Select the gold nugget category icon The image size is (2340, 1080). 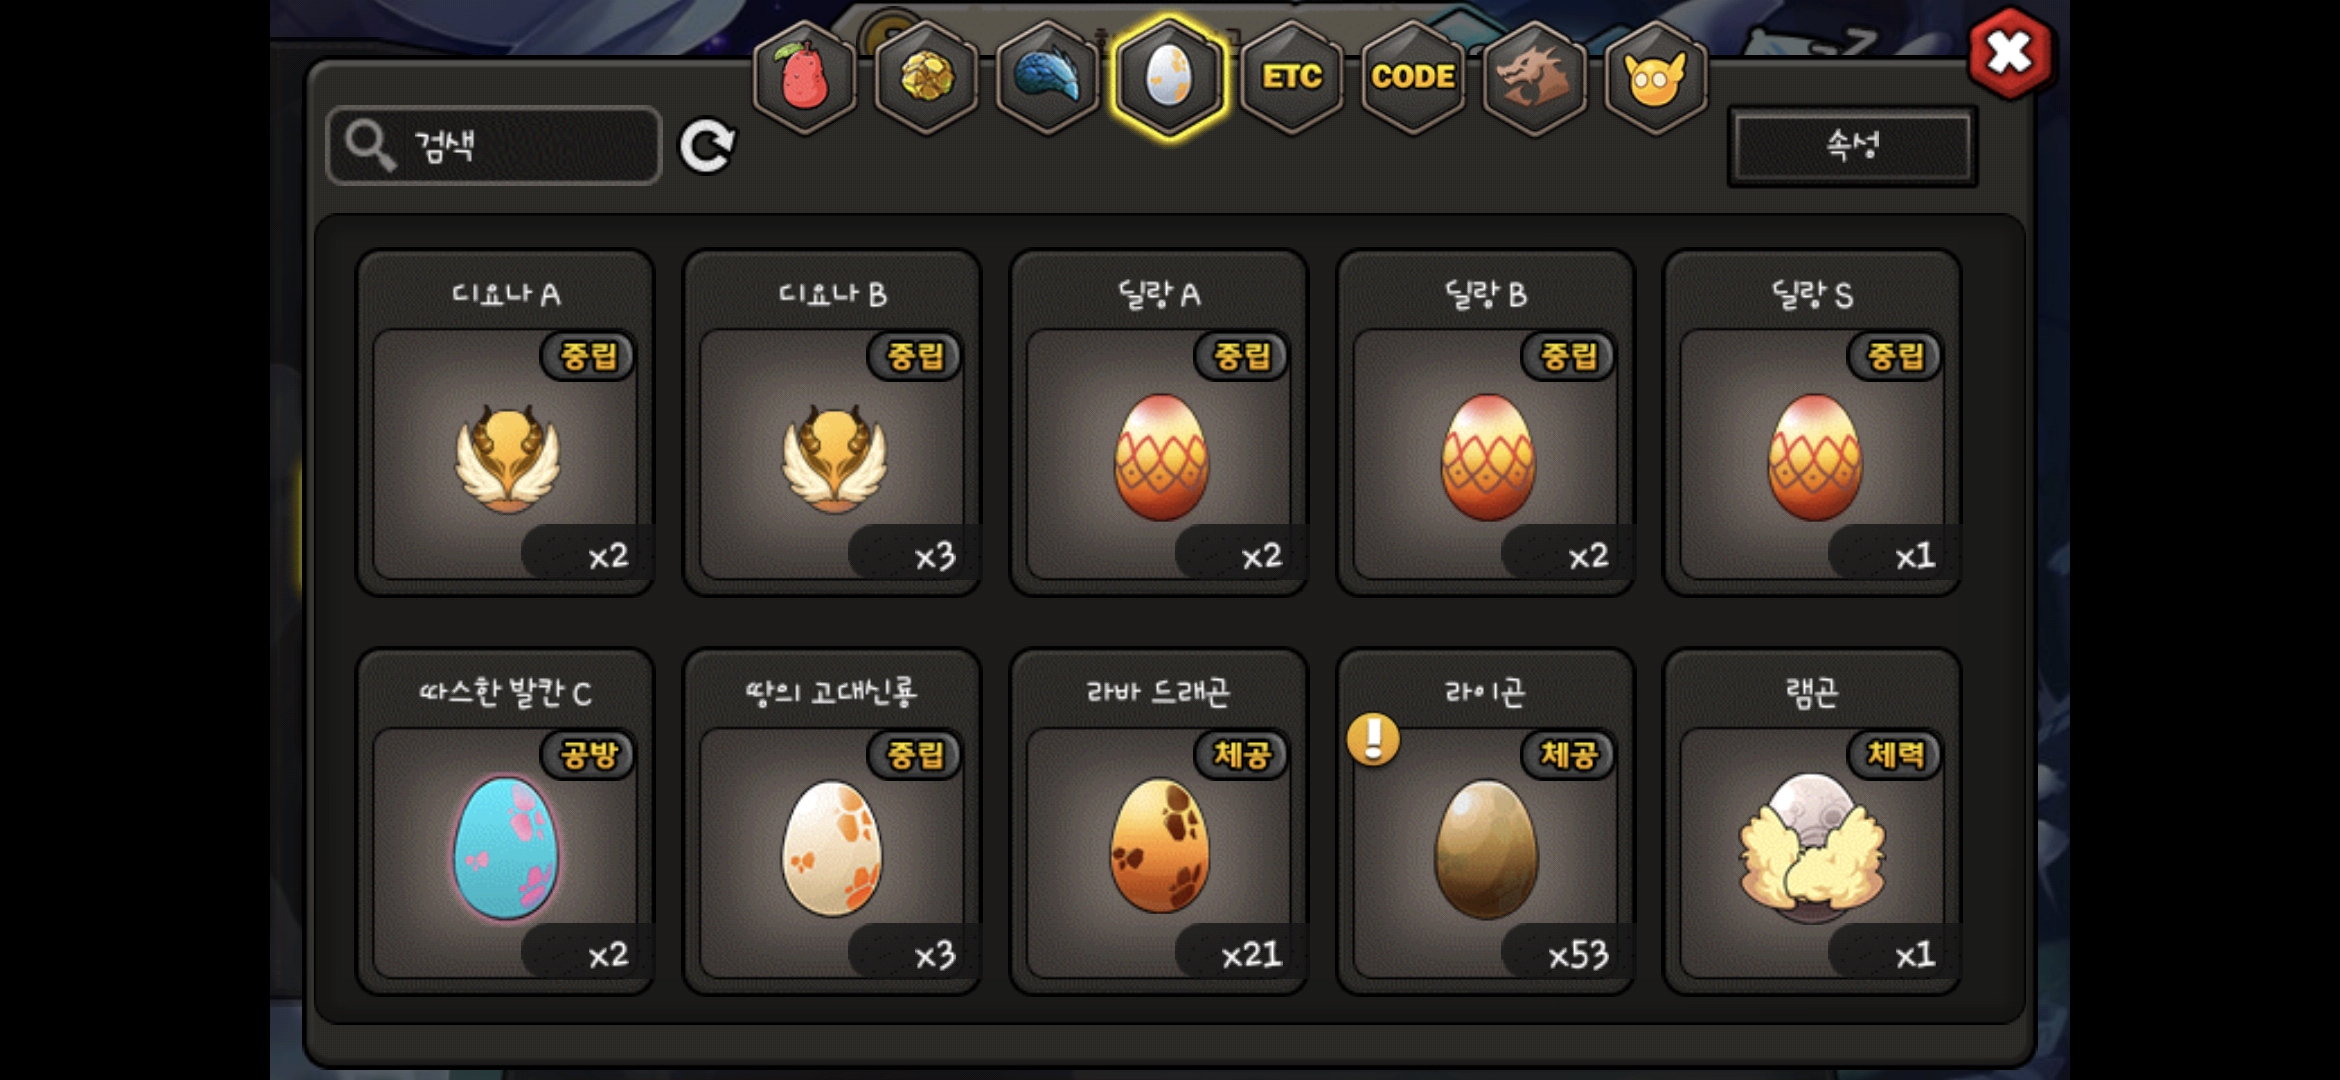point(927,77)
